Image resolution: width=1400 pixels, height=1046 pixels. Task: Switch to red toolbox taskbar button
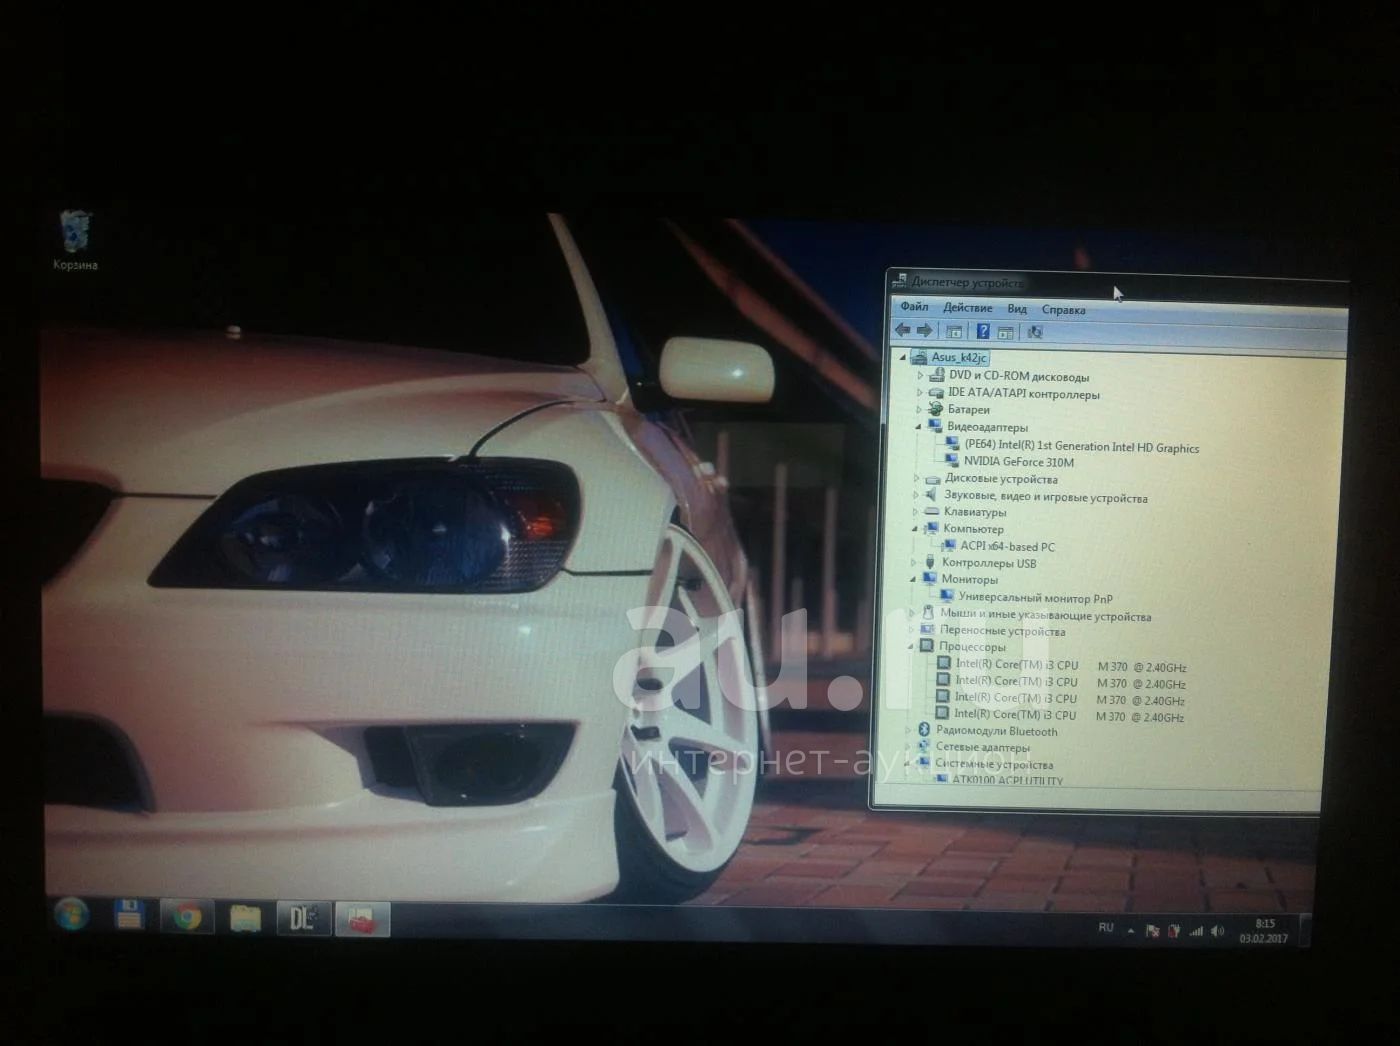pyautogui.click(x=362, y=919)
